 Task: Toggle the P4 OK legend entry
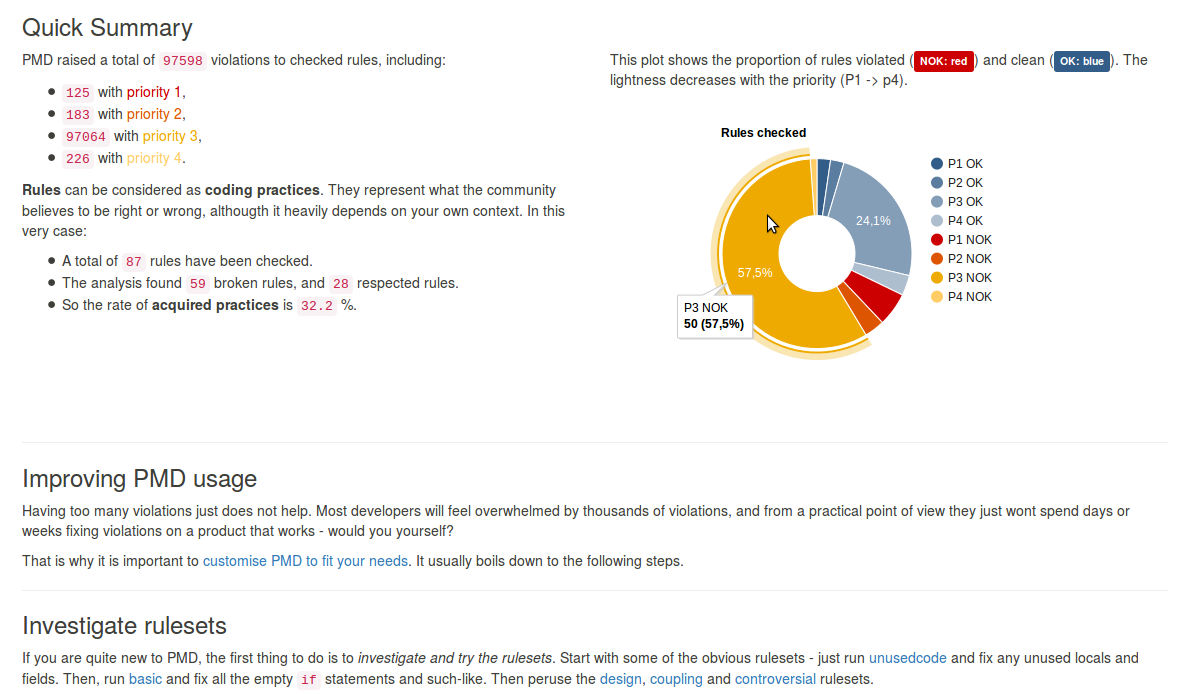click(x=964, y=221)
